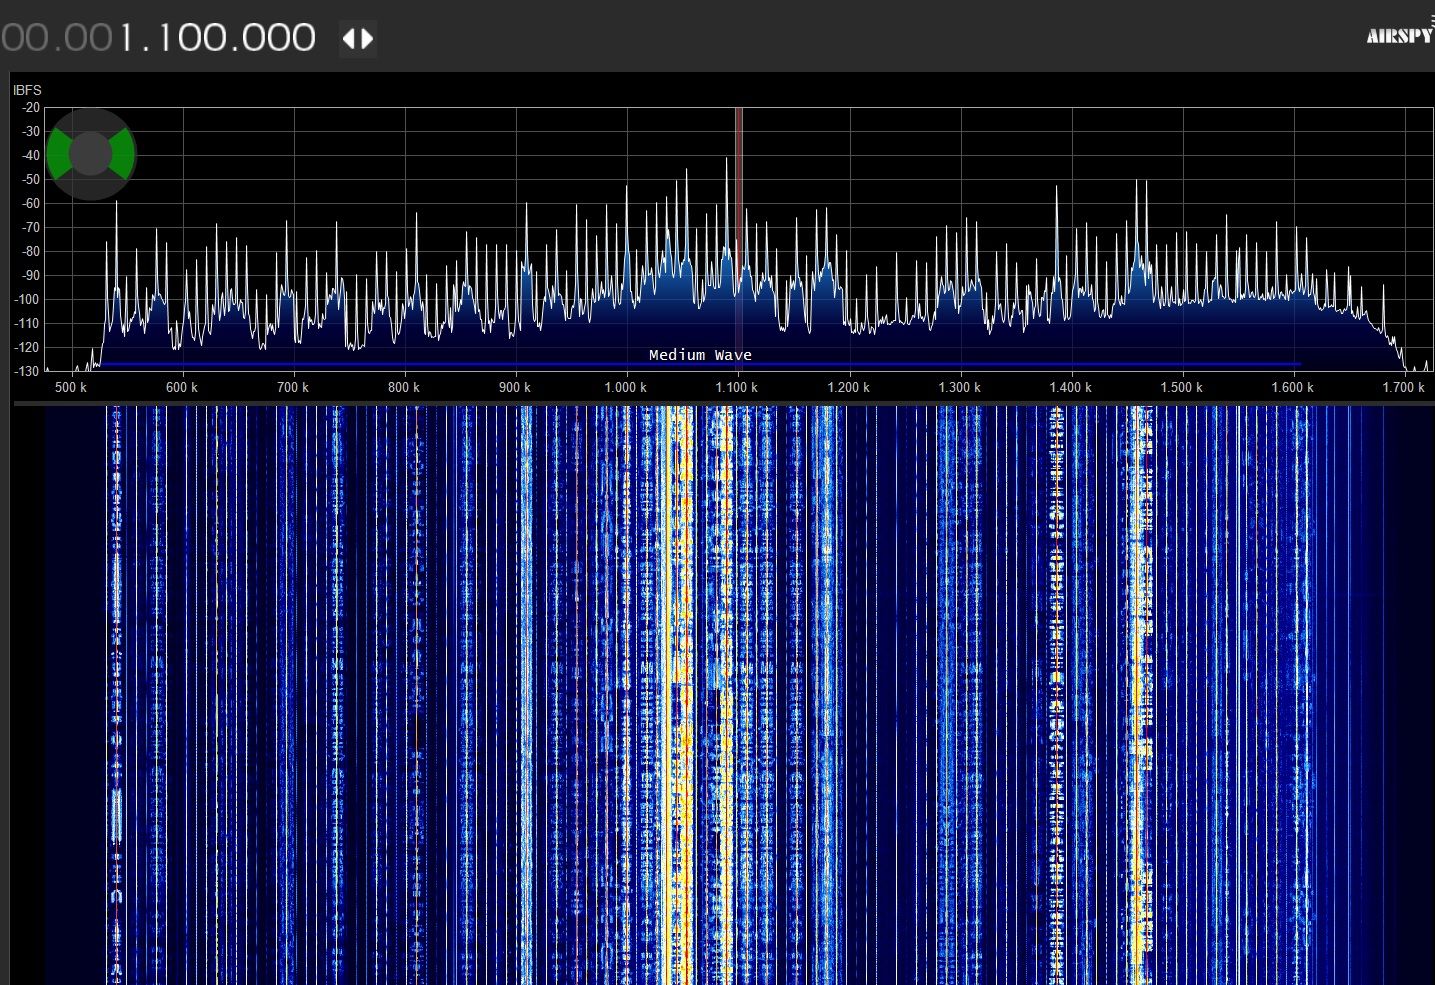1435x985 pixels.
Task: Click the dimmed leading 00 digits of the frequency
Action: (24, 38)
